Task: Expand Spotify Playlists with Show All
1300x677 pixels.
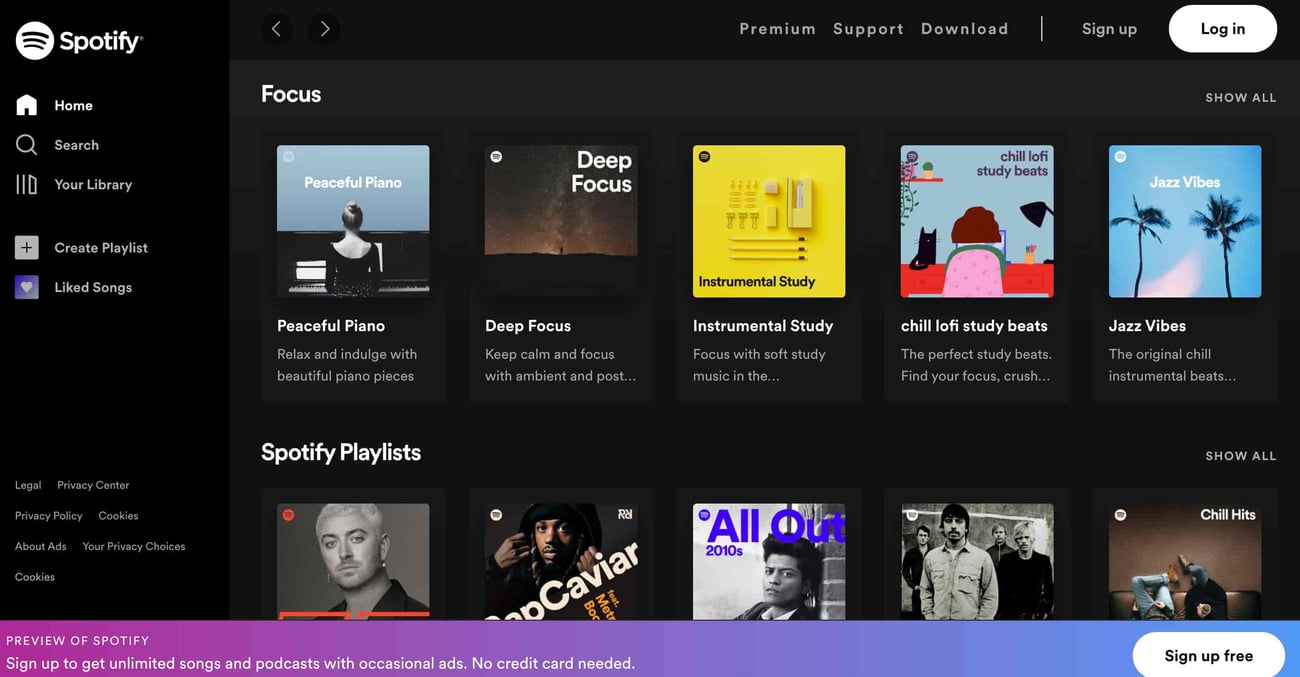Action: tap(1240, 456)
